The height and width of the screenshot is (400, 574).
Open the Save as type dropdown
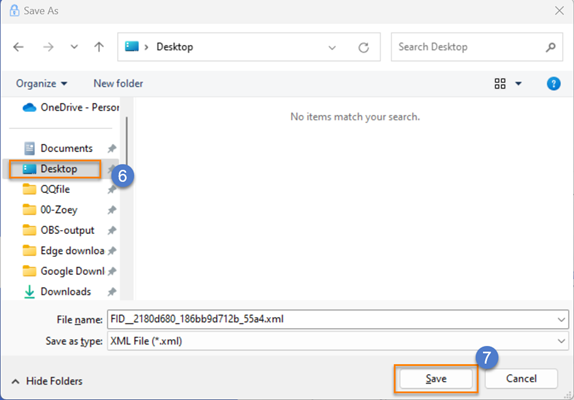[561, 341]
